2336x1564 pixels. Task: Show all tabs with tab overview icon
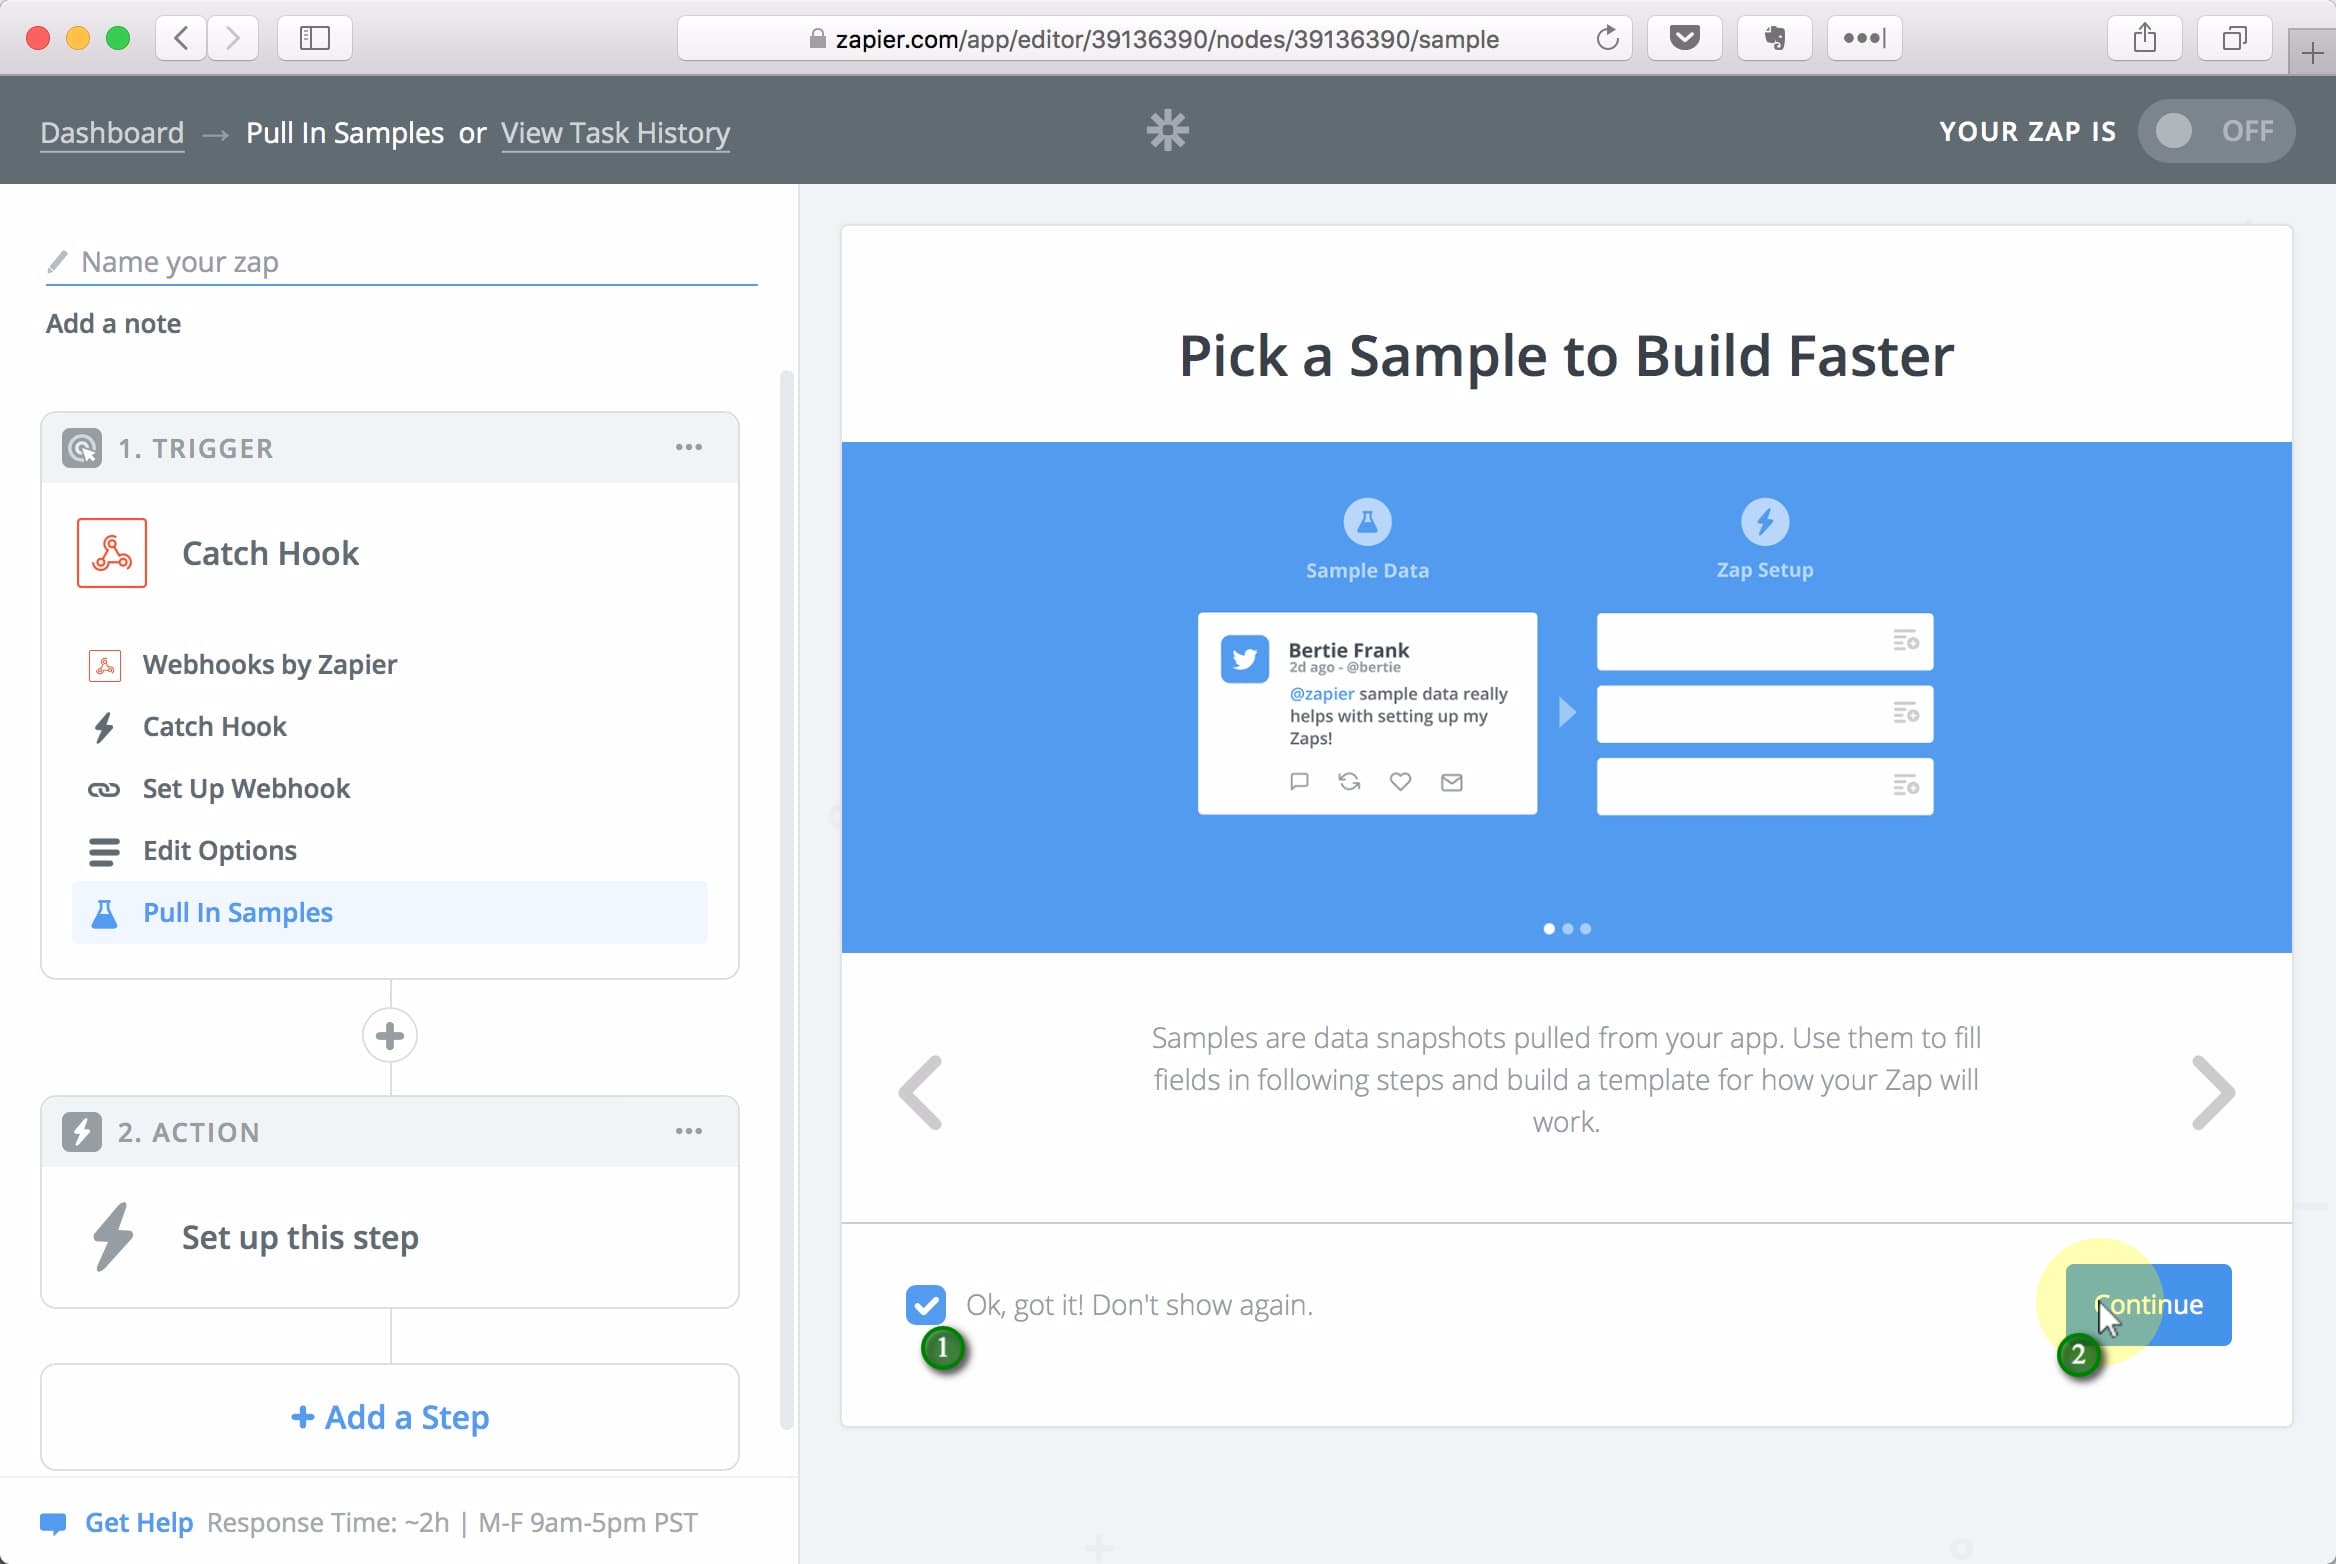pyautogui.click(x=2234, y=39)
